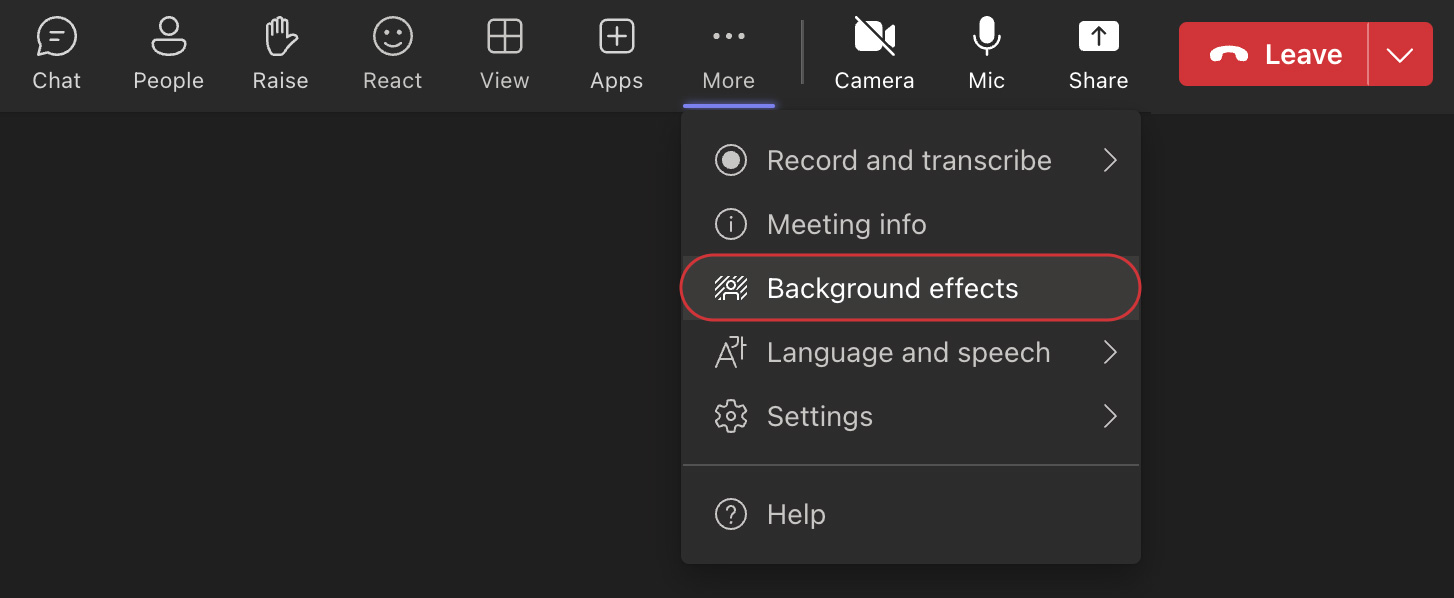This screenshot has width=1454, height=598.
Task: Open Settings from the More menu
Action: pos(819,416)
